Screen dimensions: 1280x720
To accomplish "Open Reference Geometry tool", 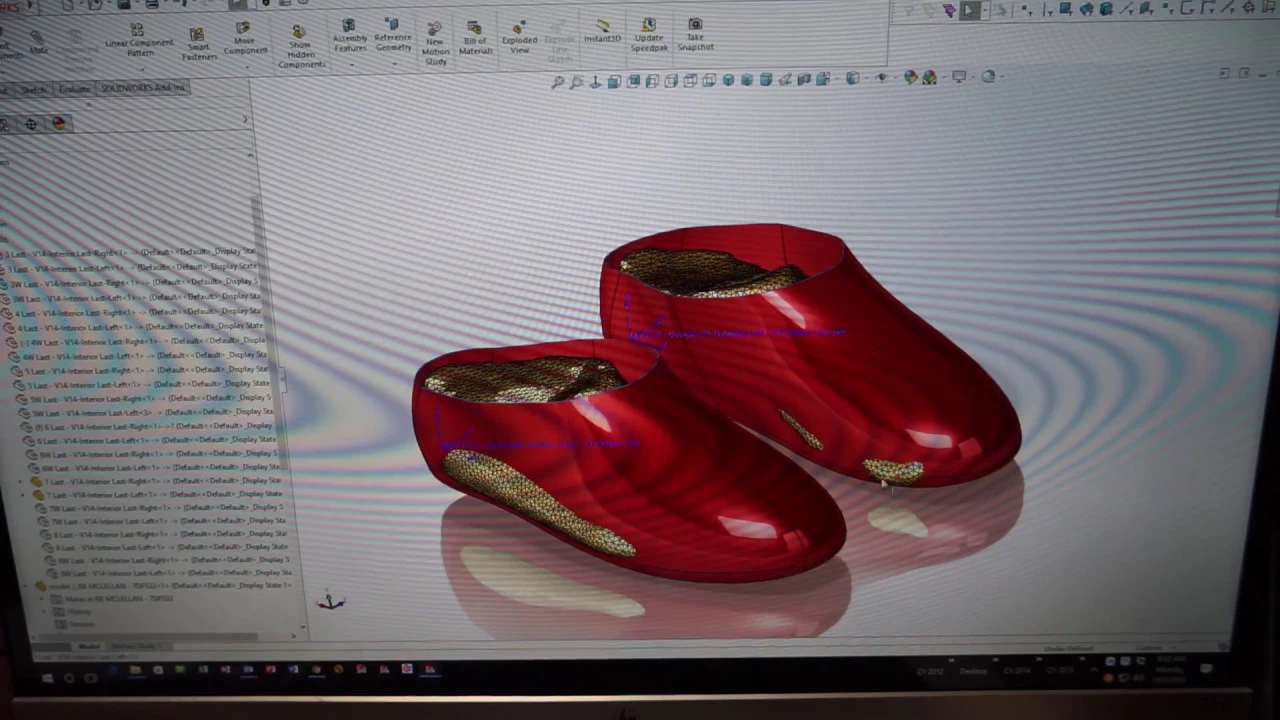I will point(392,35).
